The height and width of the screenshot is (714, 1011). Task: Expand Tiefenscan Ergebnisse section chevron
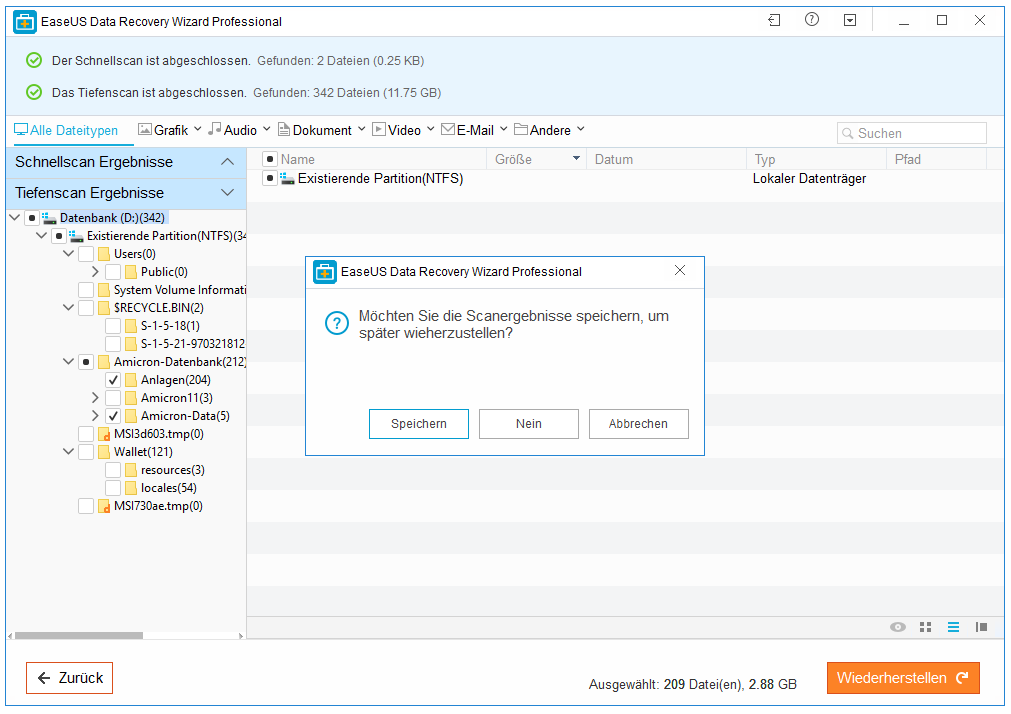[227, 193]
